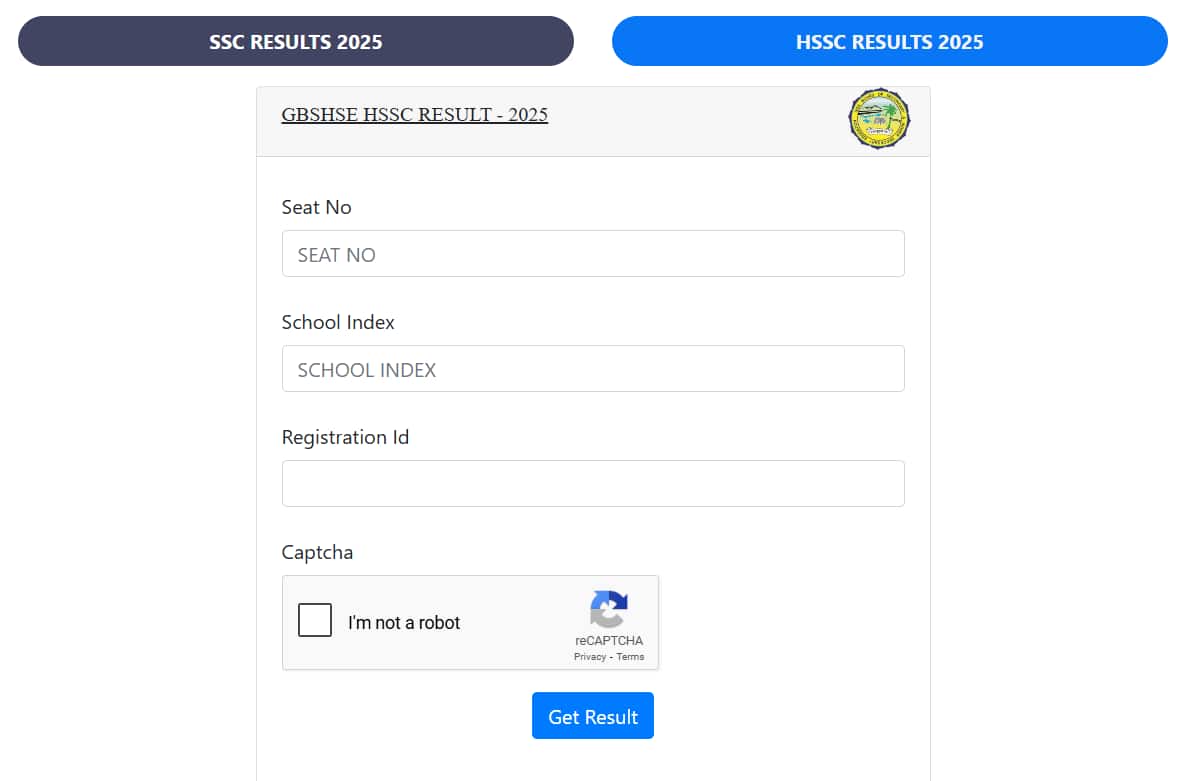
Task: Open the reCAPTCHA Terms link
Action: [x=630, y=657]
